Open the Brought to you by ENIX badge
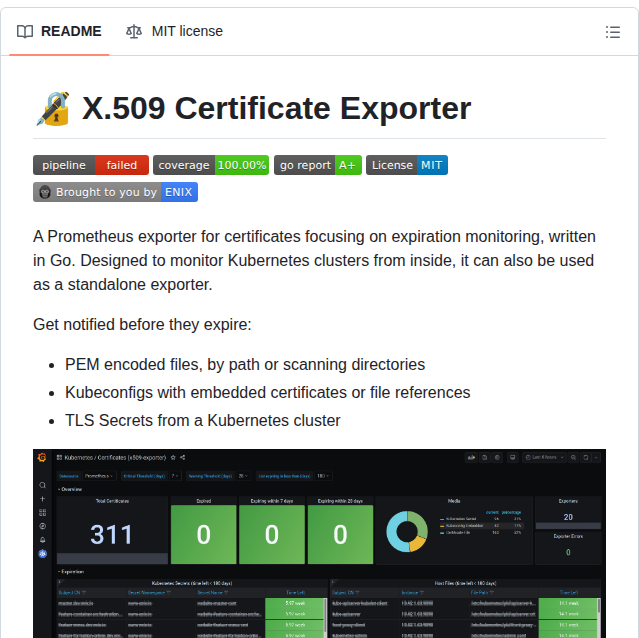 pyautogui.click(x=115, y=192)
